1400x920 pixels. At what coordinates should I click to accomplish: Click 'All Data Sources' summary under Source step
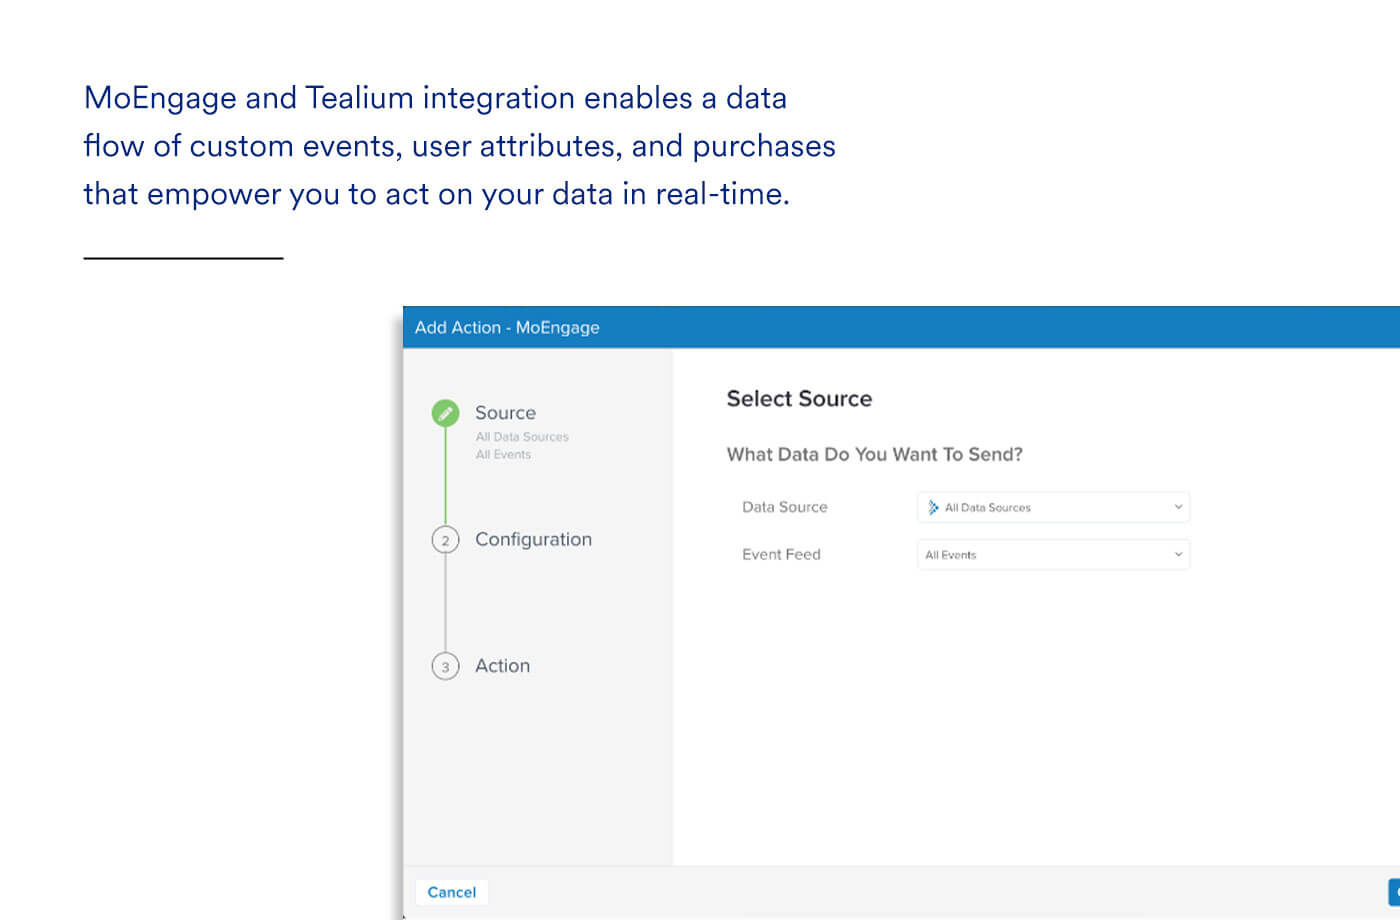tap(522, 437)
